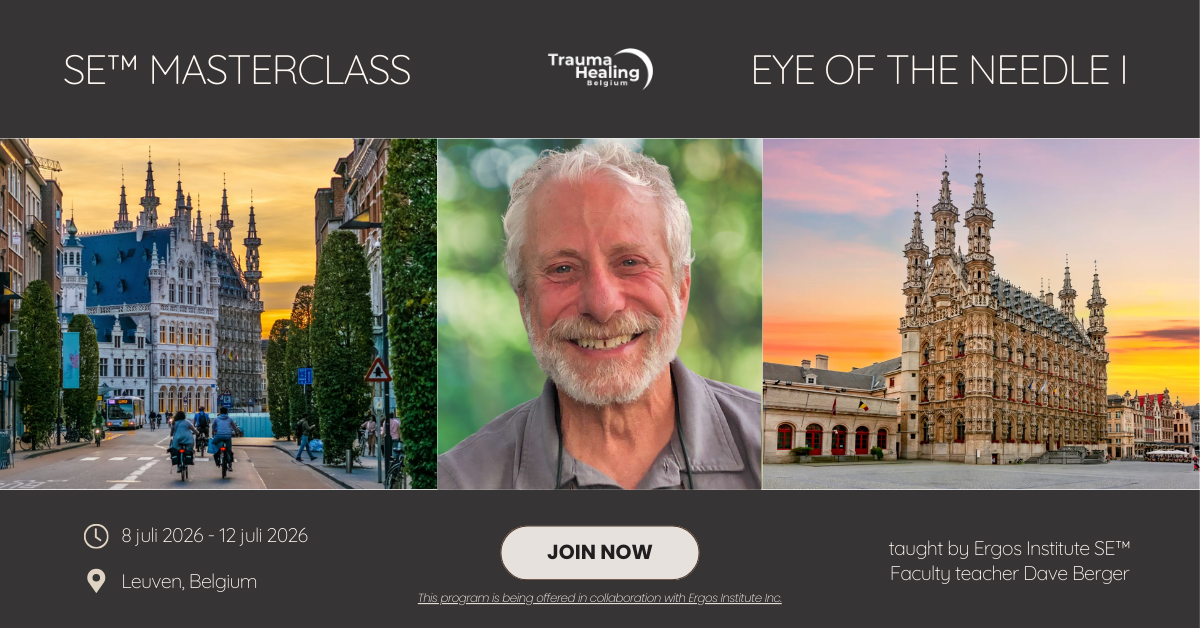Viewport: 1200px width, 628px height.
Task: Select the gothic town hall sunset photo
Action: point(981,314)
